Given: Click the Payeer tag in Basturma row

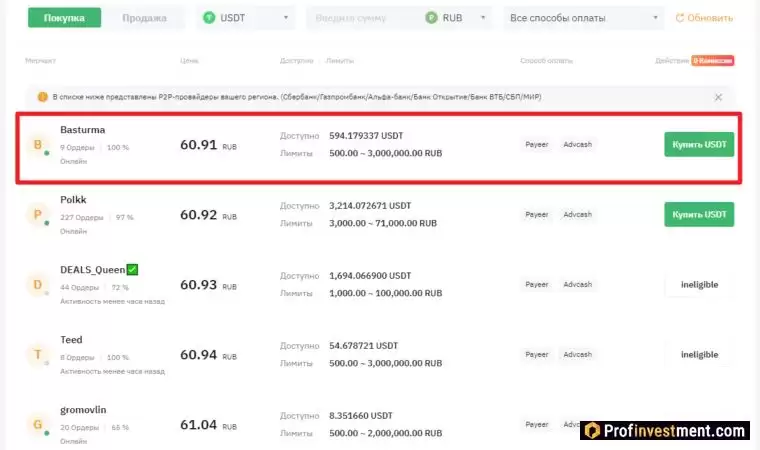Looking at the screenshot, I should 537,145.
